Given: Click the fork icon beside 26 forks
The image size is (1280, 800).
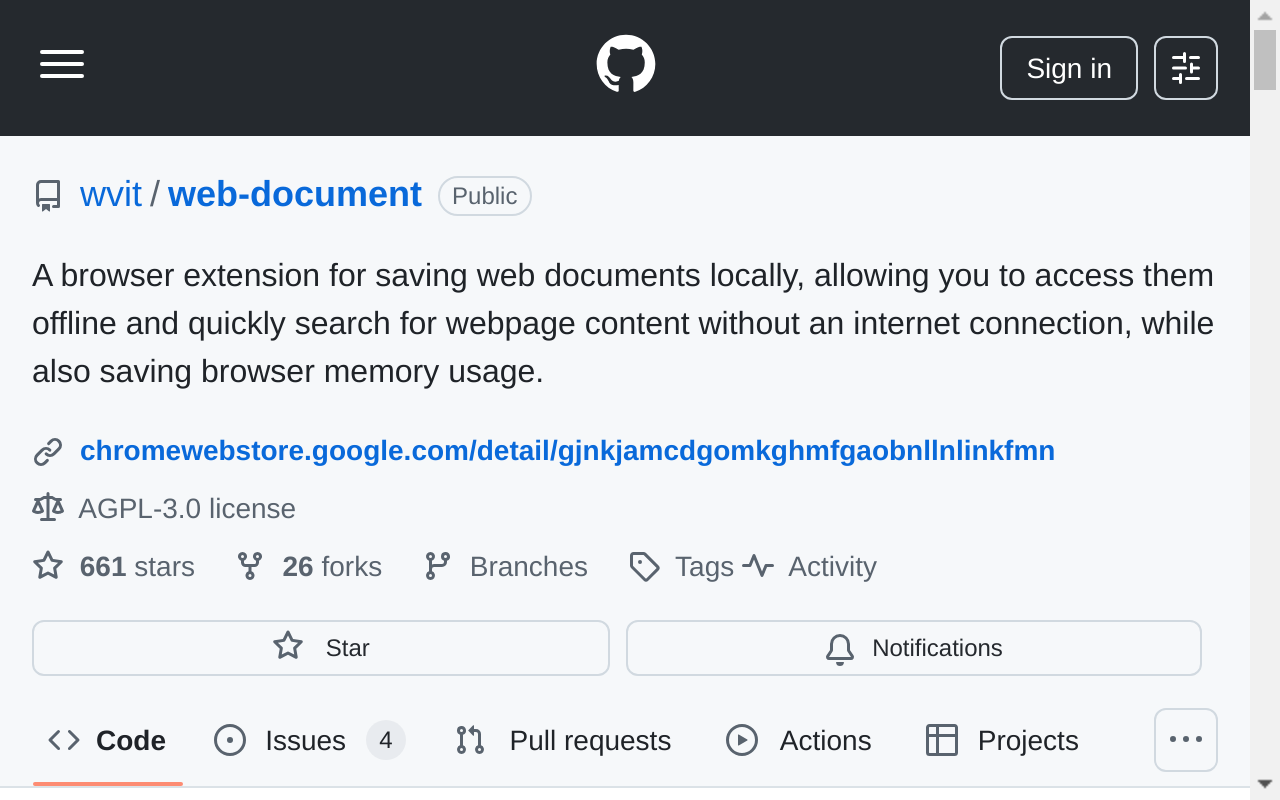Looking at the screenshot, I should coord(250,566).
